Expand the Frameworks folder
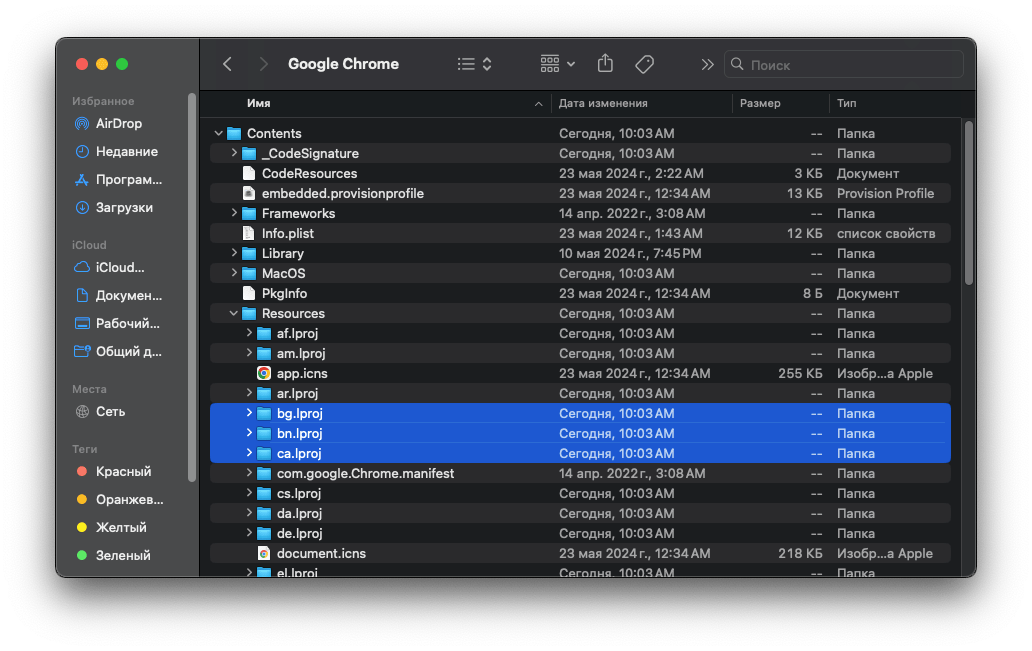This screenshot has height=651, width=1032. [x=234, y=213]
